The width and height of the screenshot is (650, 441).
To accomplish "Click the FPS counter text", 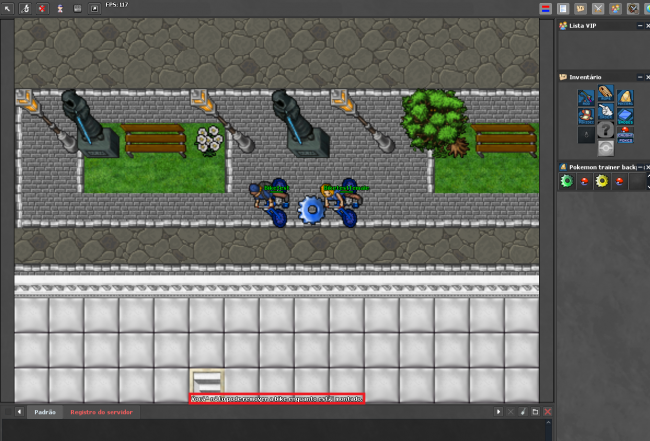I will click(117, 5).
